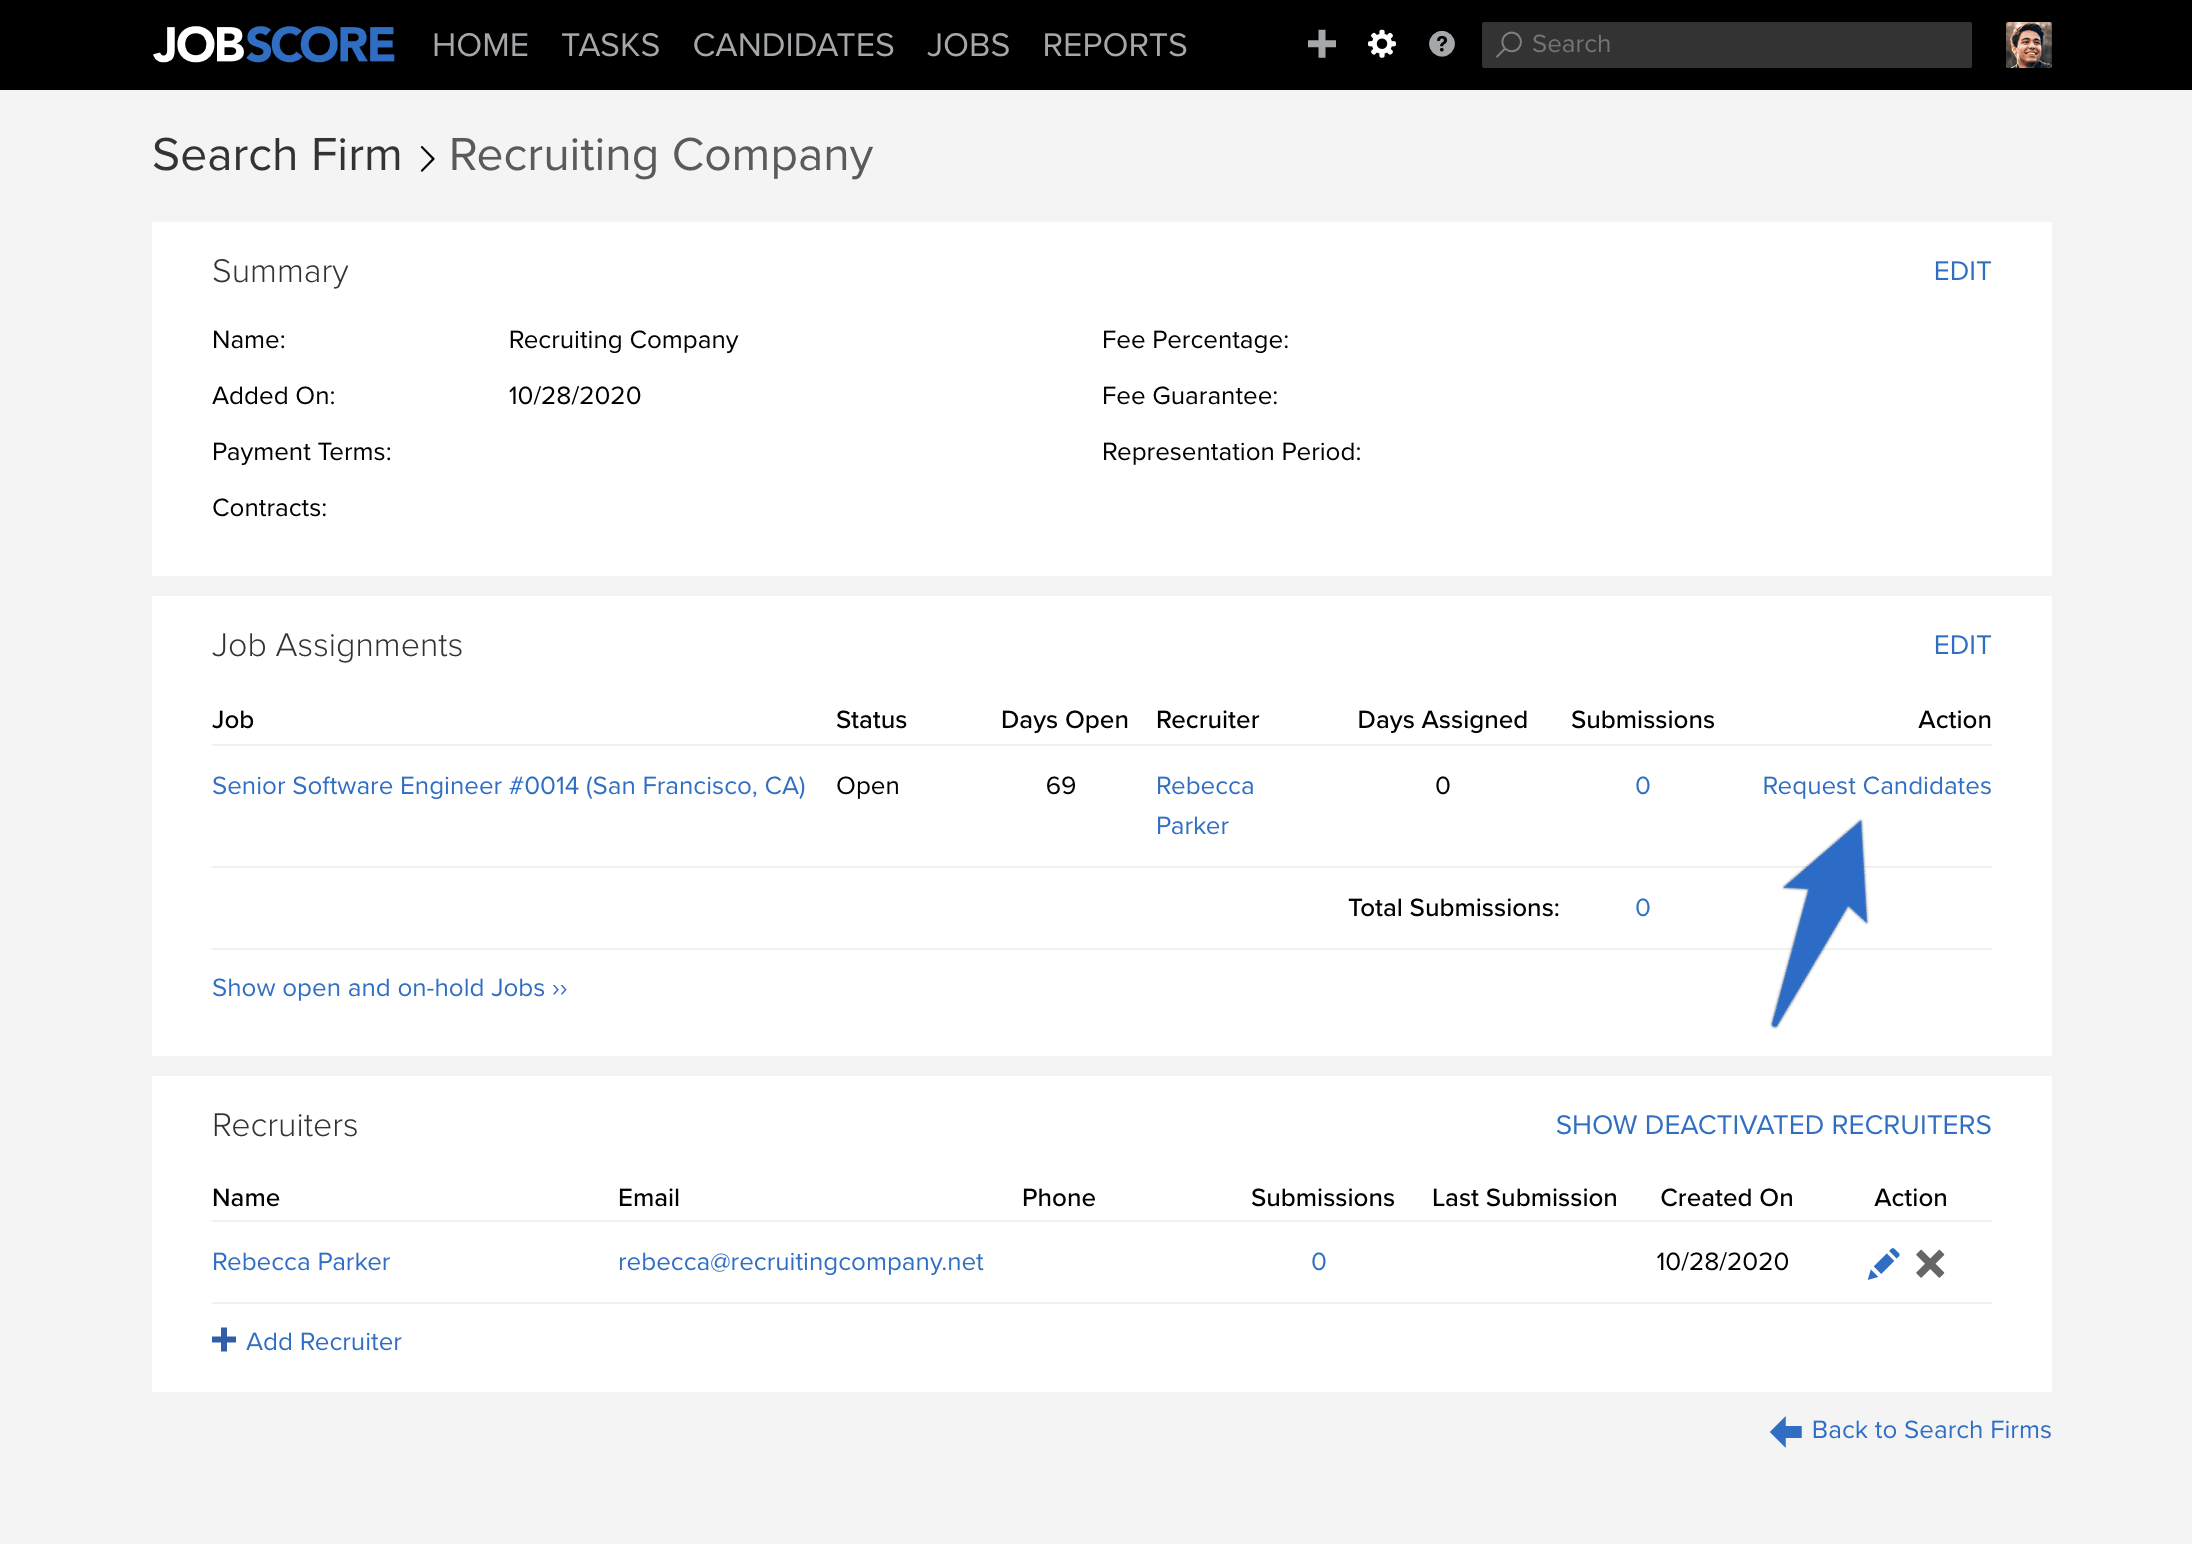The image size is (2192, 1544).
Task: Click the Back to Search Firms arrow icon
Action: 1786,1431
